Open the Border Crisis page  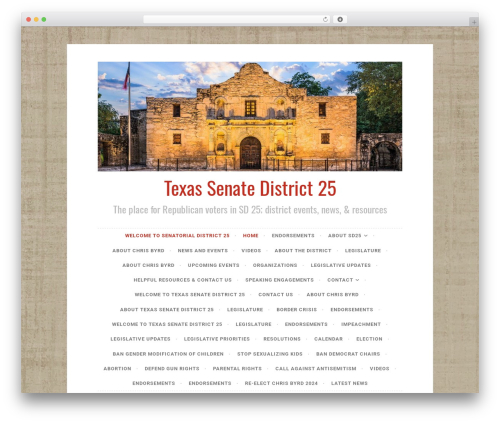(297, 309)
